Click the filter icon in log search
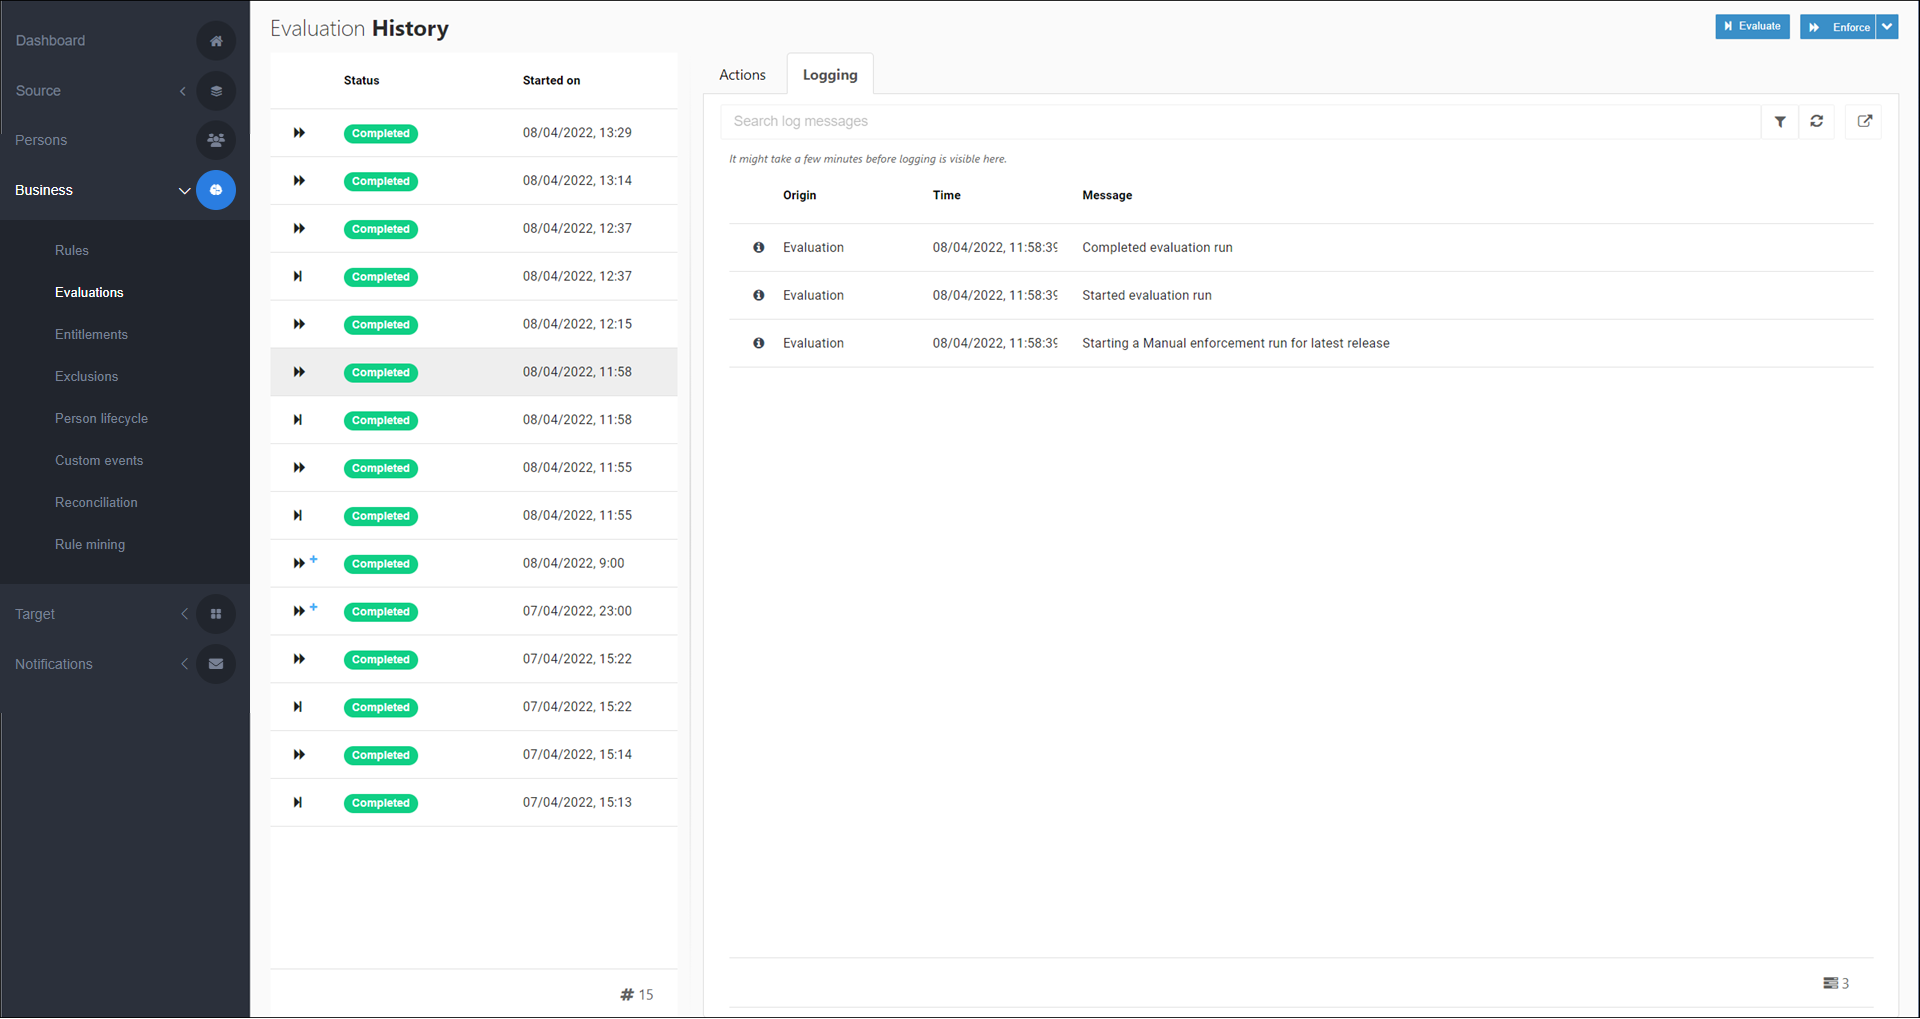The height and width of the screenshot is (1019, 1920). pos(1780,122)
